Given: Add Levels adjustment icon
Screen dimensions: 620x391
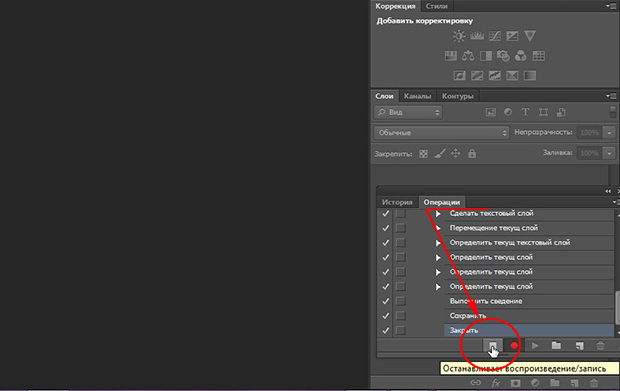Looking at the screenshot, I should [477, 36].
